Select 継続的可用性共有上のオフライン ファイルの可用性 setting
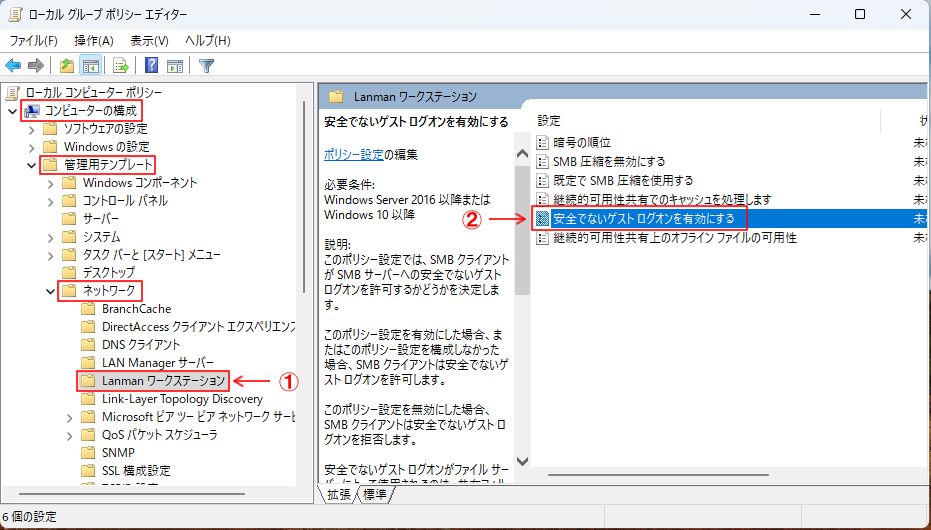This screenshot has width=931, height=530. pos(674,237)
